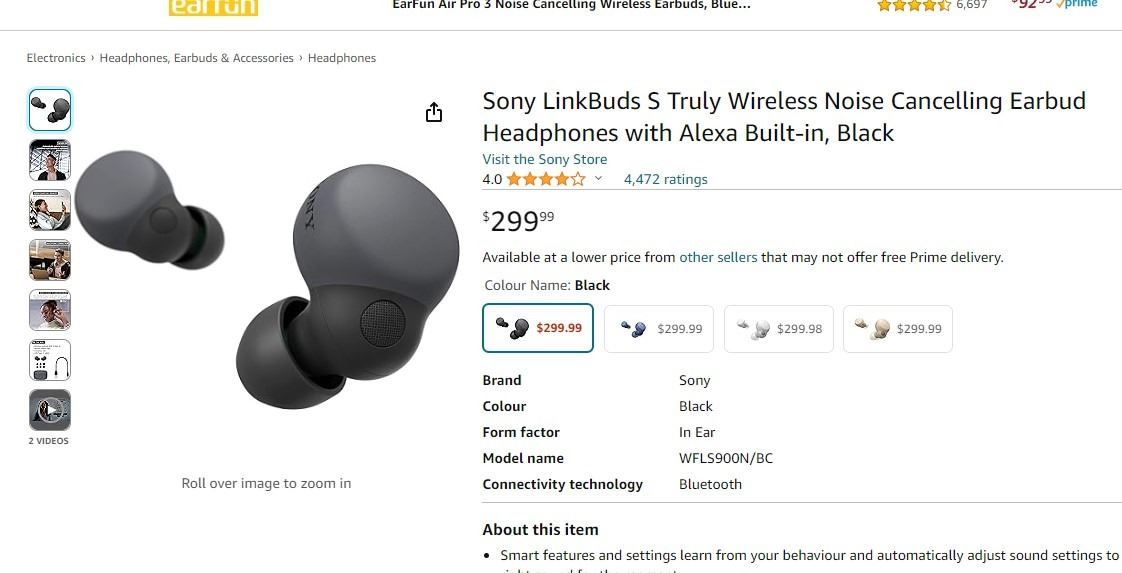Click the EarFun logo in the top banner

(214, 7)
